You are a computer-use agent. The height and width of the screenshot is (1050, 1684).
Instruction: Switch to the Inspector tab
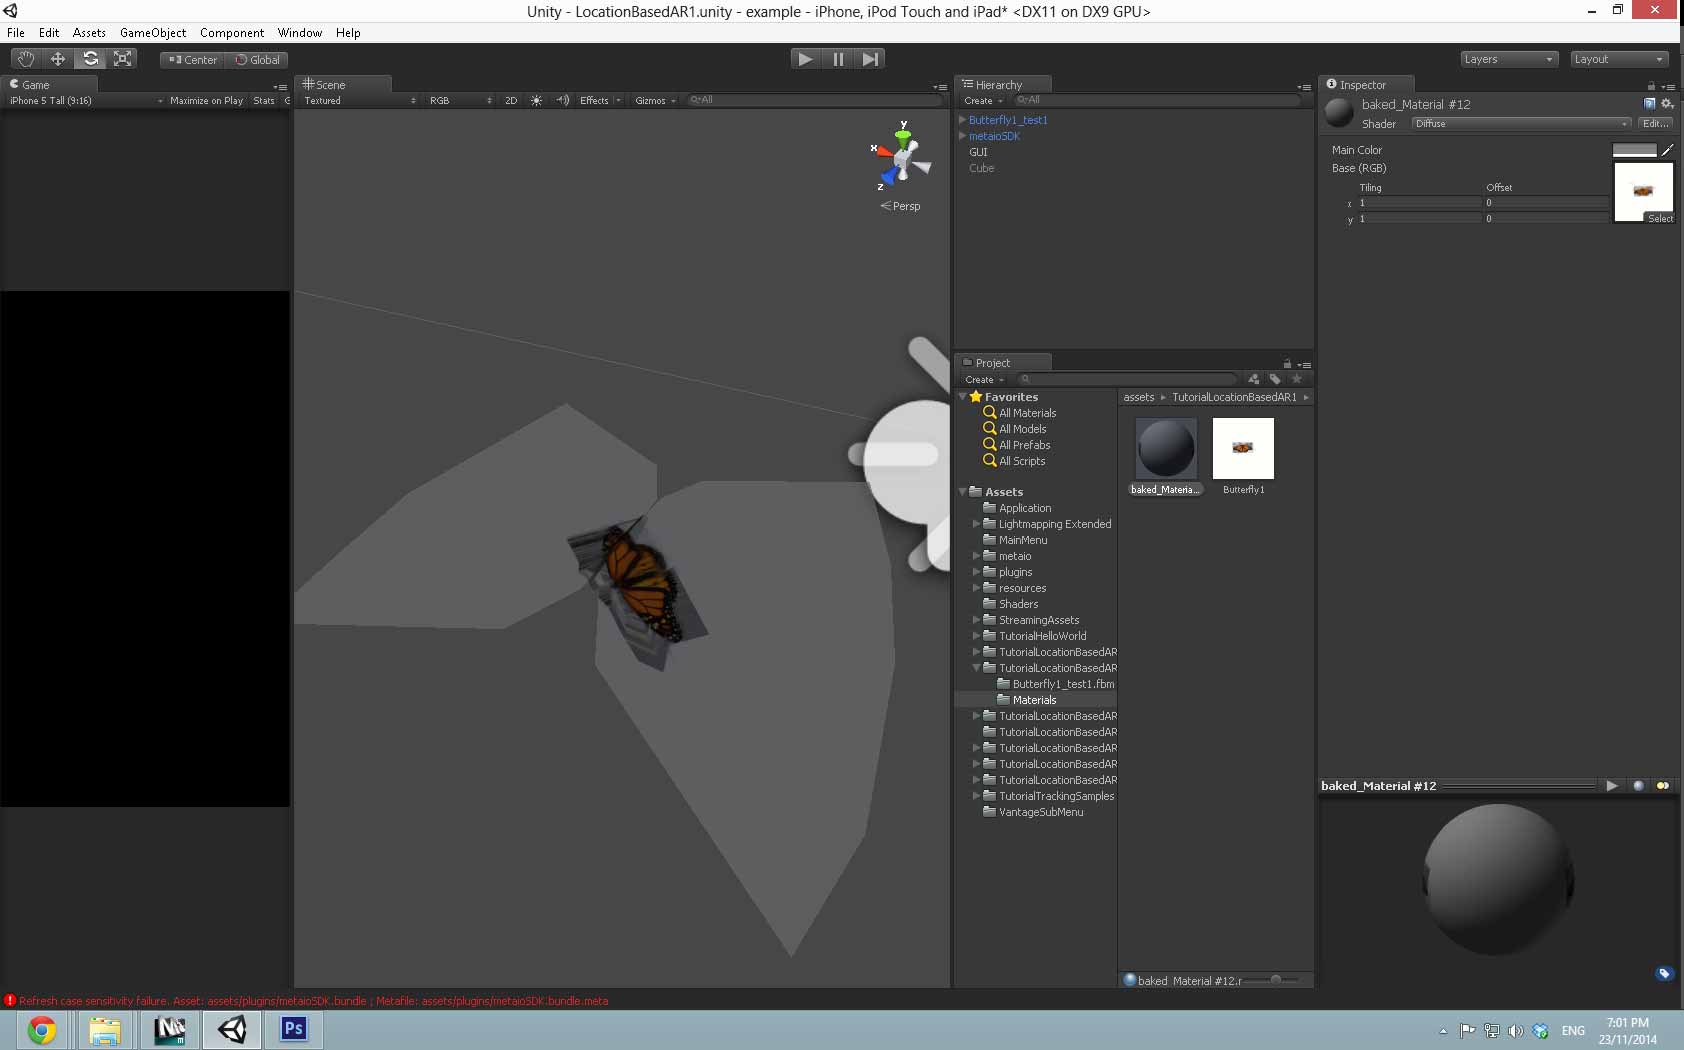click(x=1362, y=85)
